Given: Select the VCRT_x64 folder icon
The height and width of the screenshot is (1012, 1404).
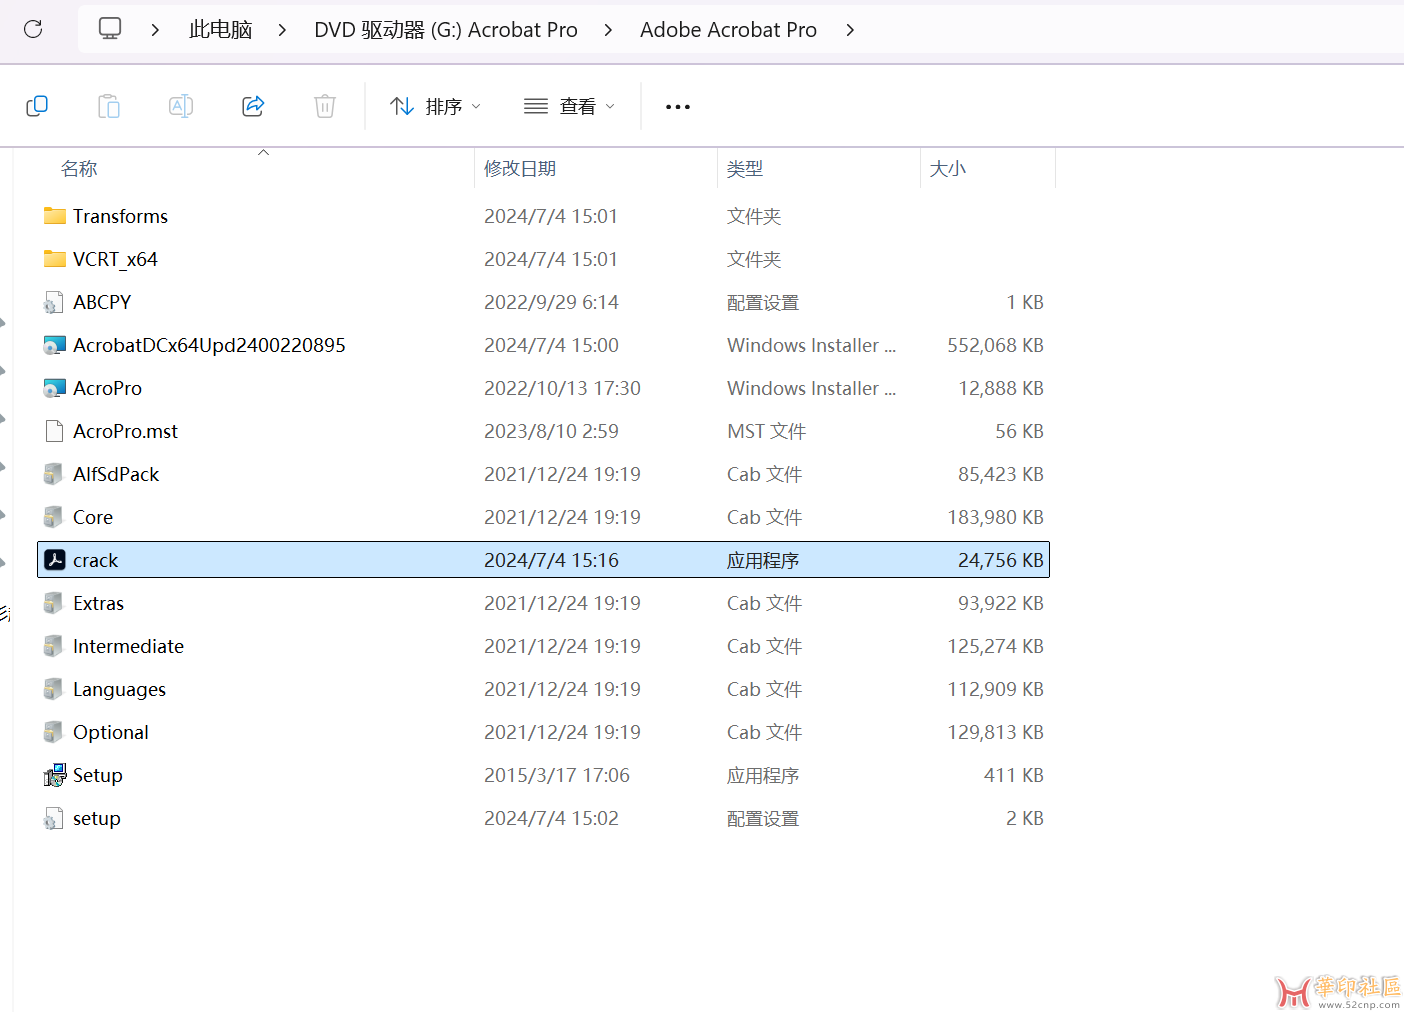Looking at the screenshot, I should click(x=55, y=259).
